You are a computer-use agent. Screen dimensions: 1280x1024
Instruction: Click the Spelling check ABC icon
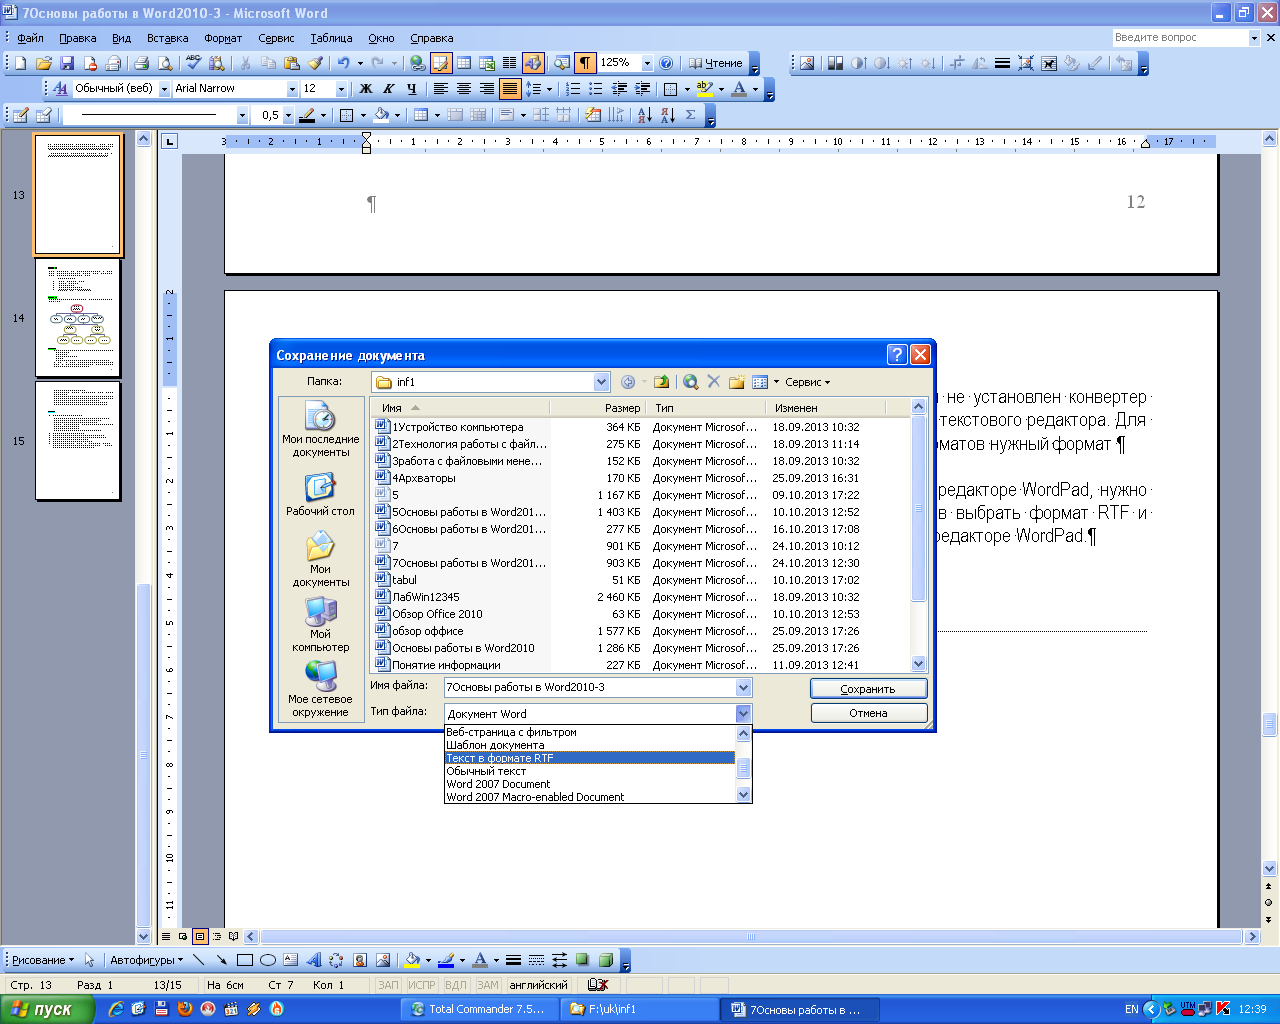point(194,63)
